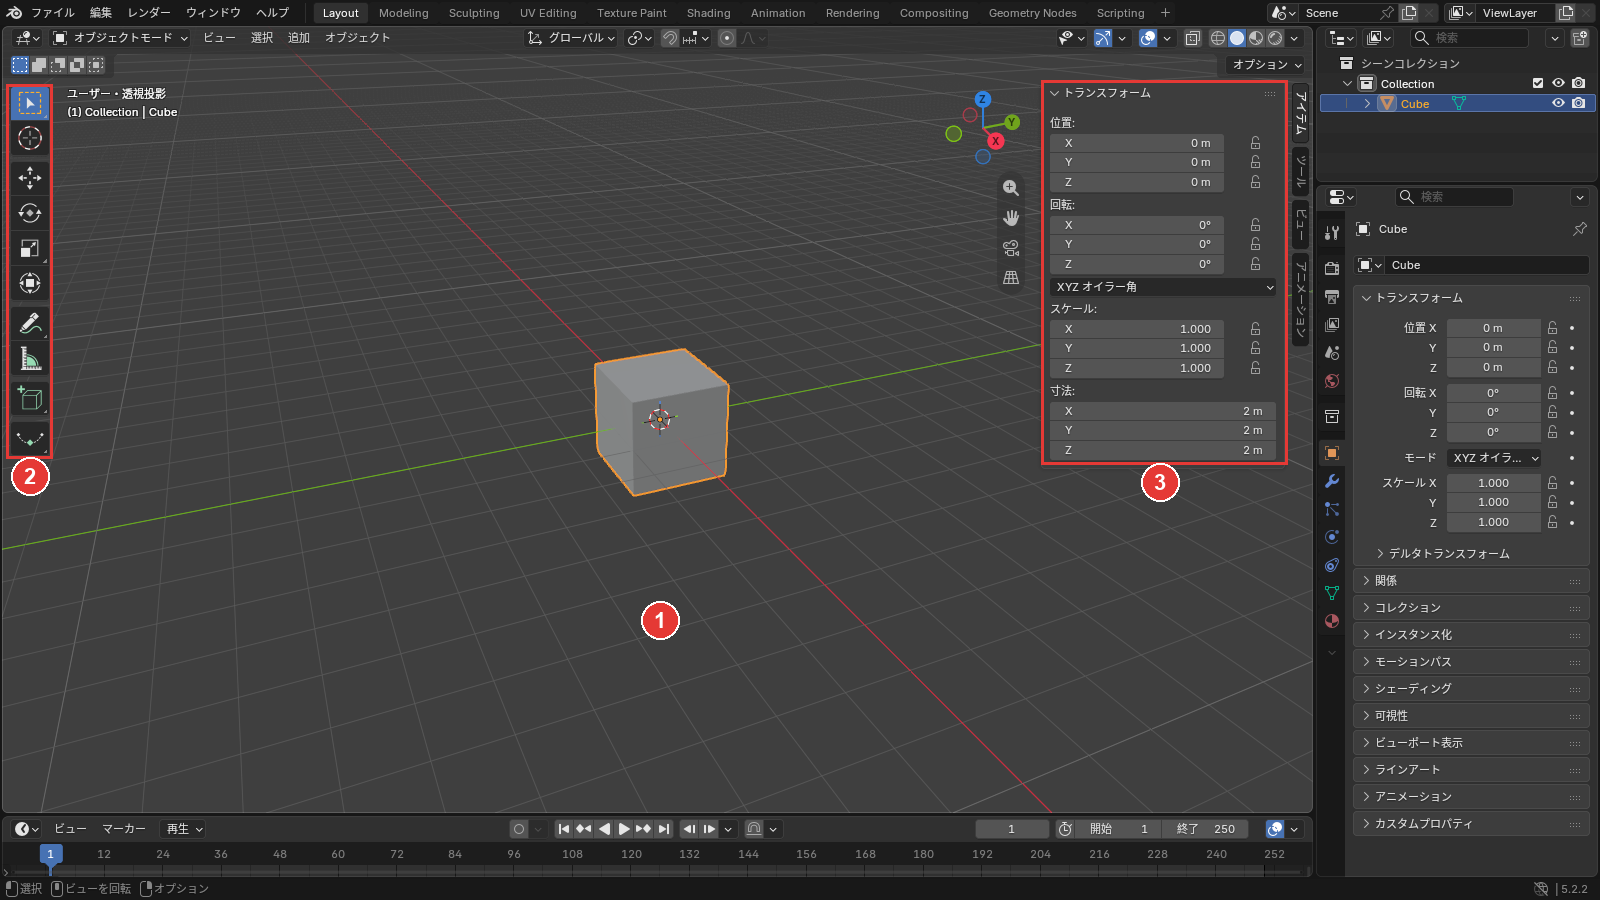Image resolution: width=1600 pixels, height=900 pixels.
Task: Open the Object Data mesh properties tab
Action: [x=1332, y=593]
